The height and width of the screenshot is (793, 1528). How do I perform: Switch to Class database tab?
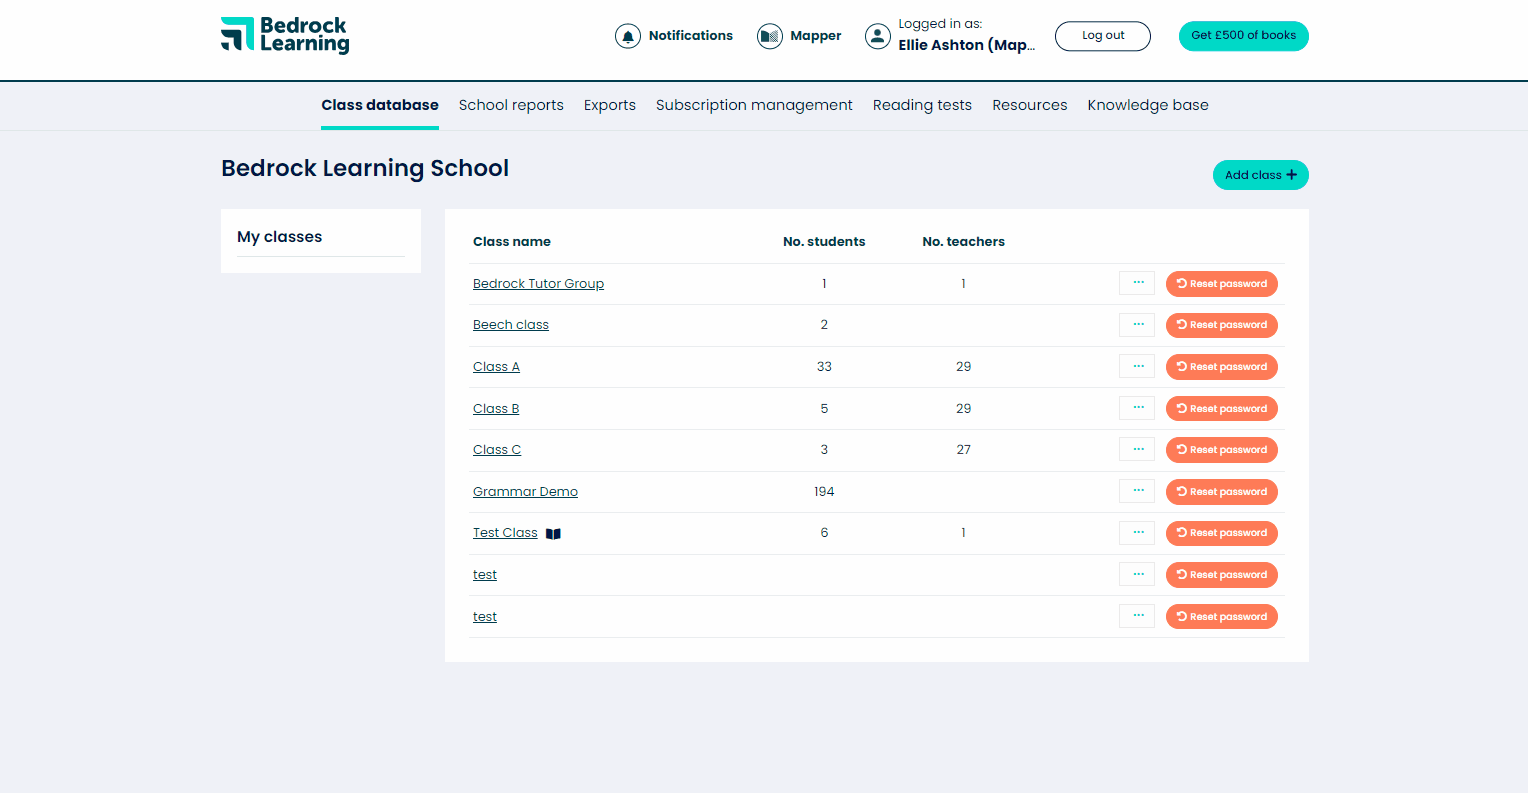380,105
